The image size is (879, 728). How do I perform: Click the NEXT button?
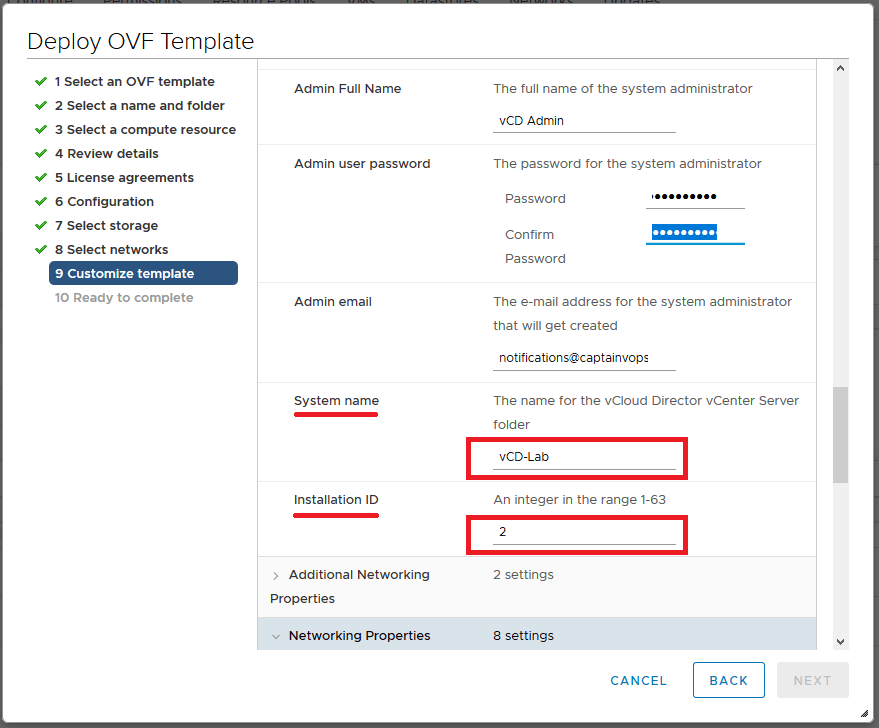[x=812, y=680]
